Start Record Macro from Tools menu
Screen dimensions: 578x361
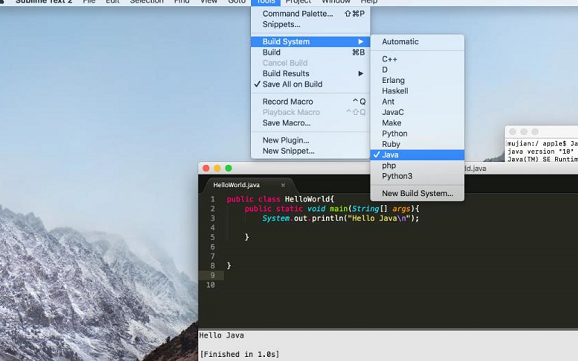coord(310,101)
